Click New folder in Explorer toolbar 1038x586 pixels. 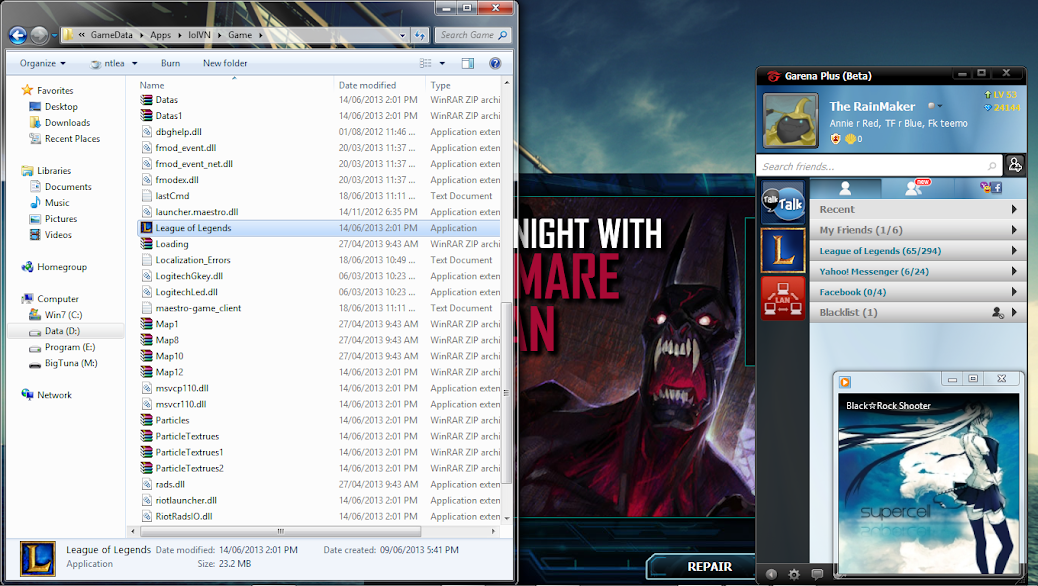225,64
